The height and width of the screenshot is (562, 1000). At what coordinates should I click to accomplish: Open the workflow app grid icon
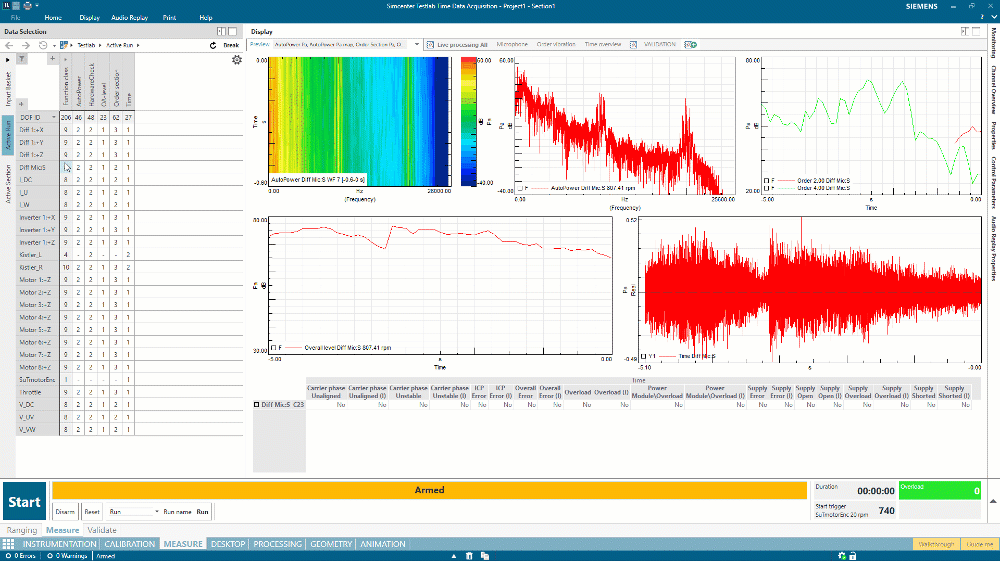(8, 544)
